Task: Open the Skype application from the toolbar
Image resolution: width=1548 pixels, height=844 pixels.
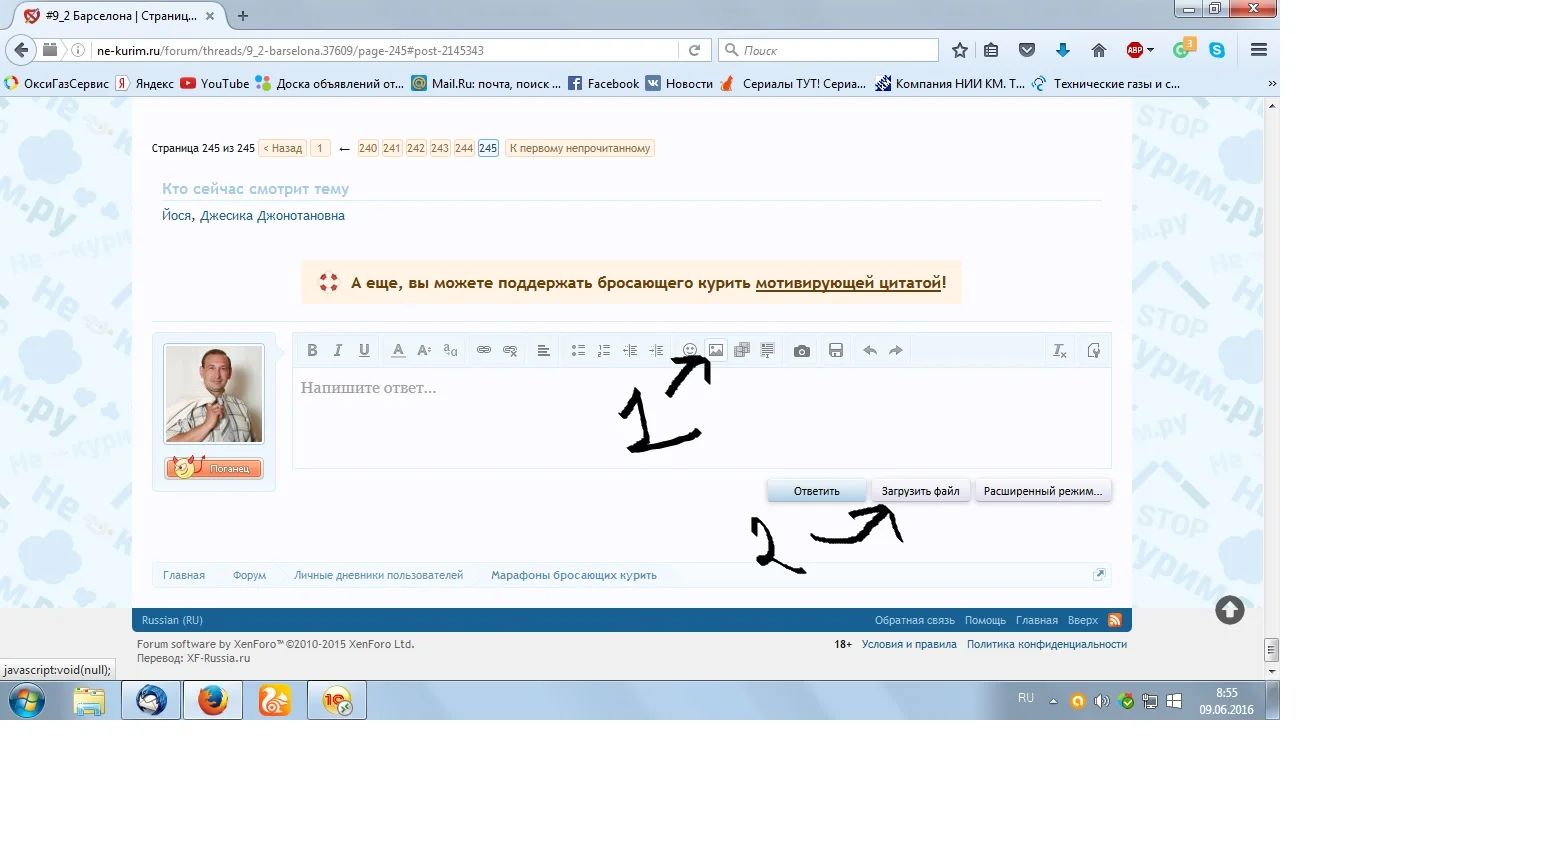Action: pos(1218,49)
